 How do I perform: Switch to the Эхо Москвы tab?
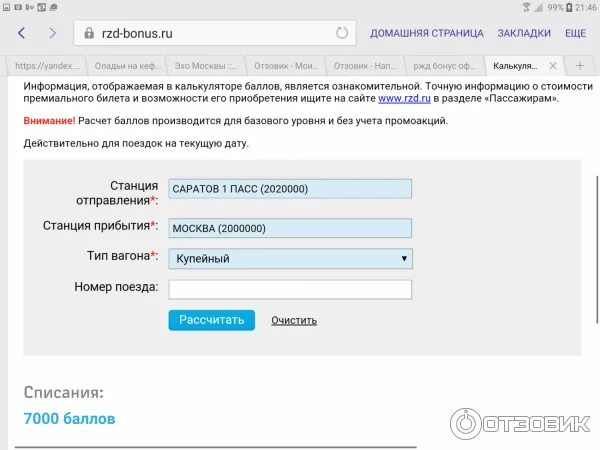[x=206, y=66]
